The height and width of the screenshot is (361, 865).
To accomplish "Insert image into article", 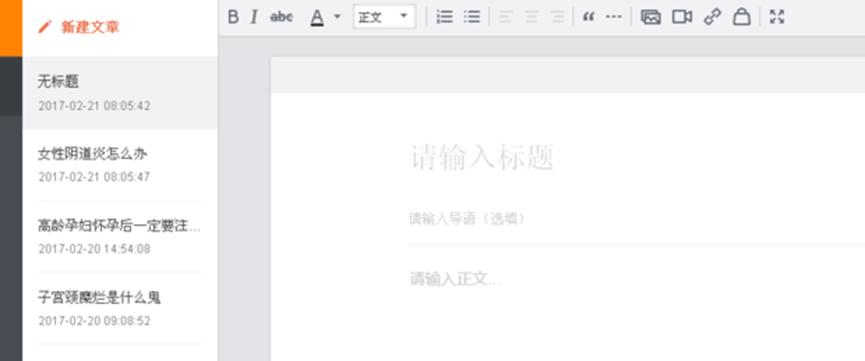I will 651,17.
